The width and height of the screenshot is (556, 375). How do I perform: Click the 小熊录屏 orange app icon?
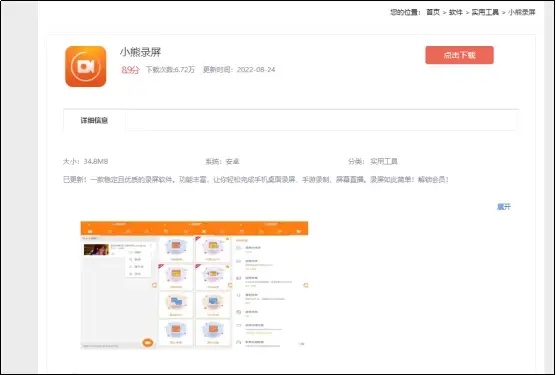(85, 66)
